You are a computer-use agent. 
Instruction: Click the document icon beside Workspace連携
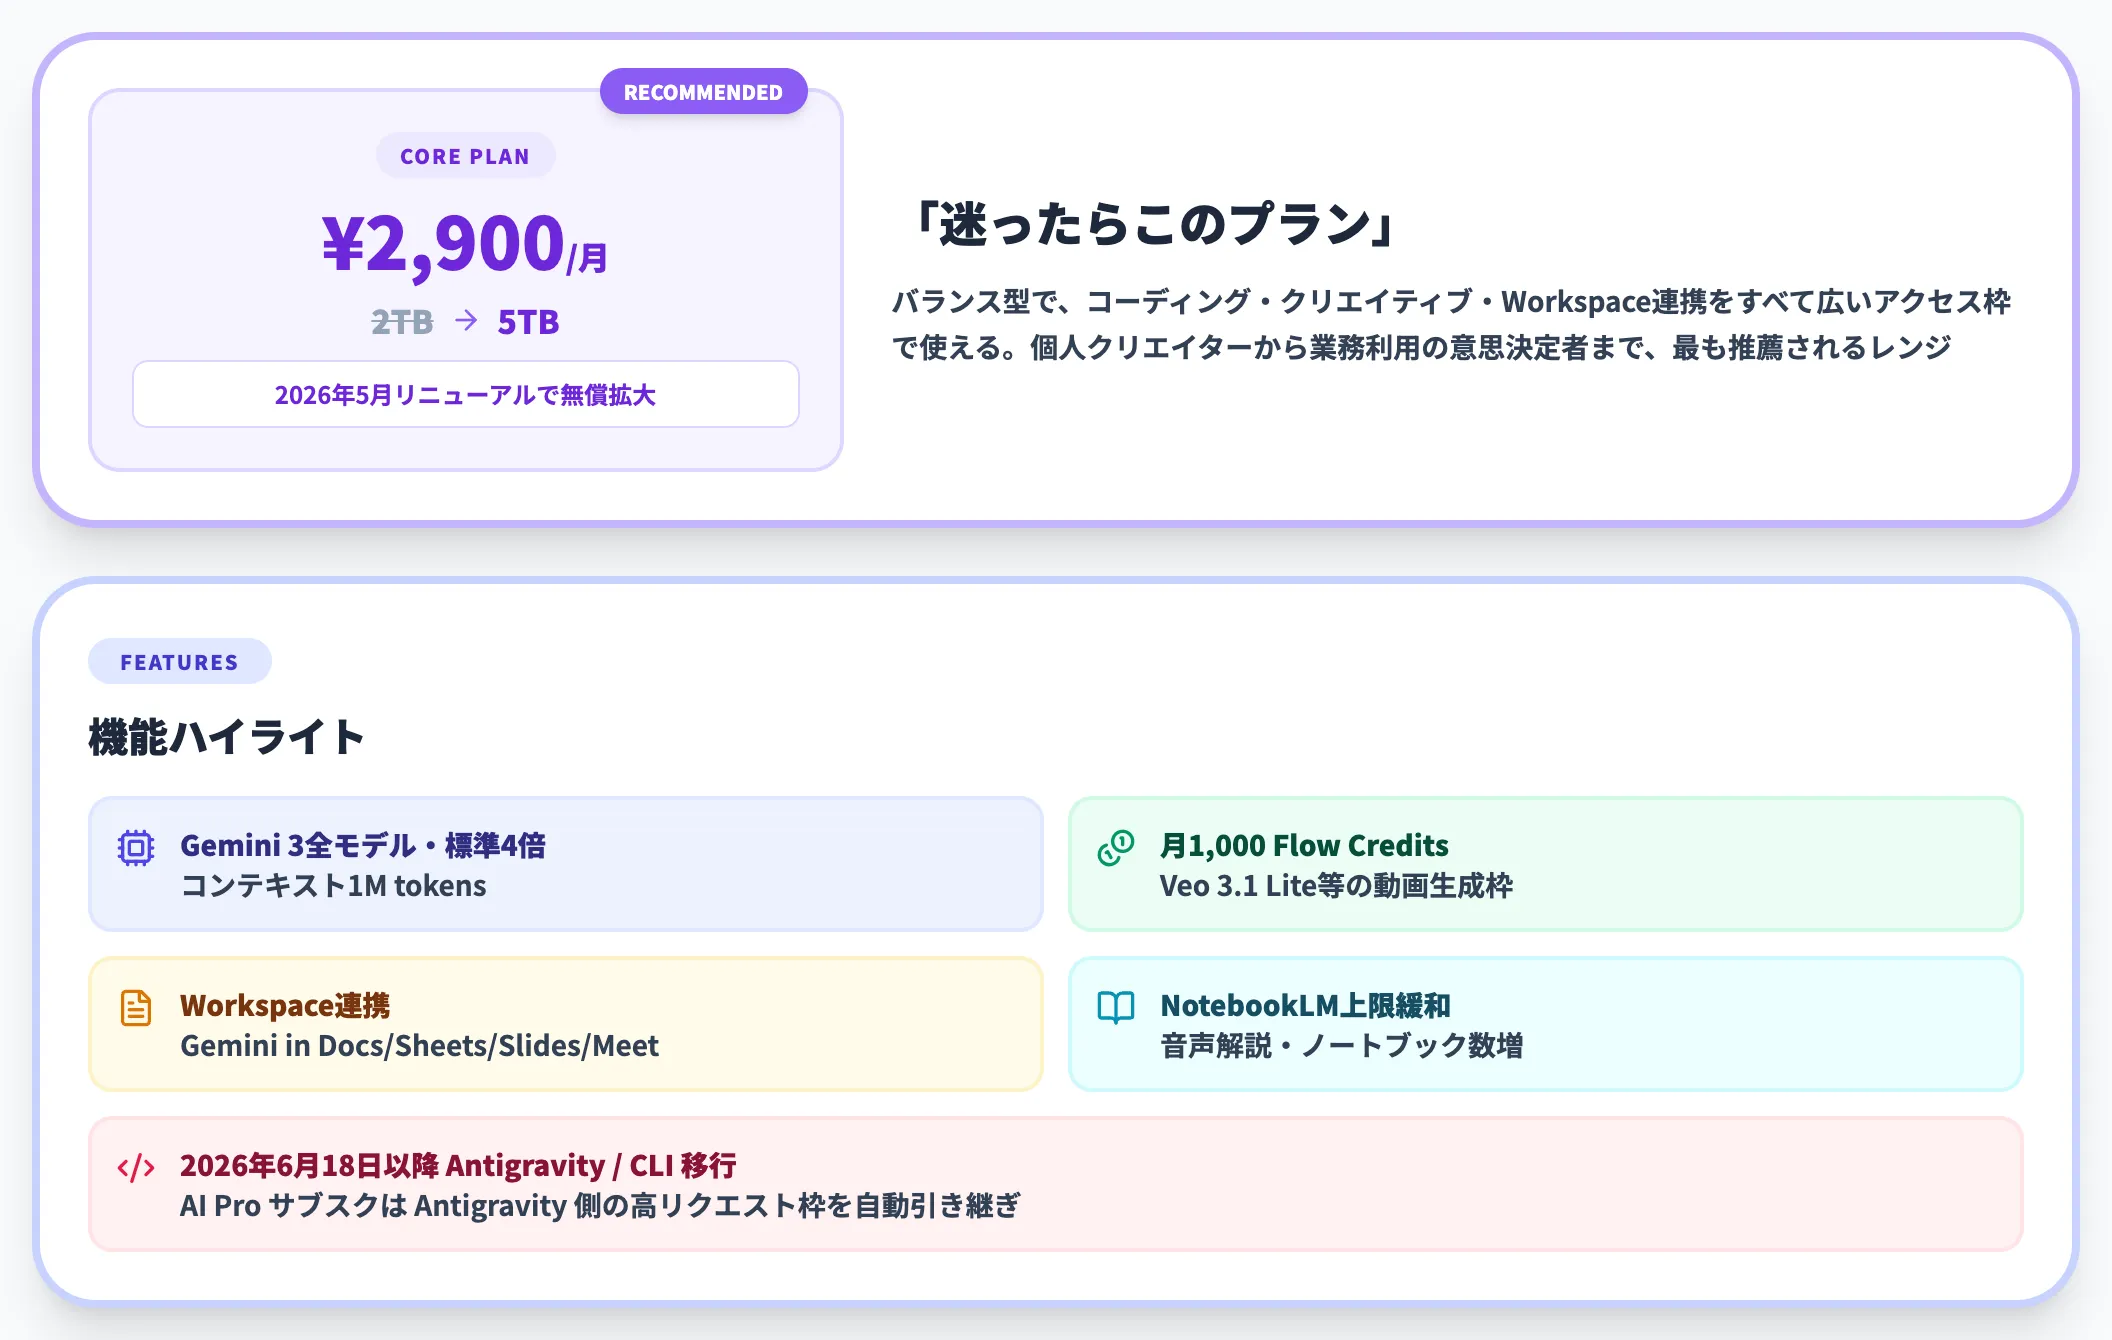tap(136, 1008)
